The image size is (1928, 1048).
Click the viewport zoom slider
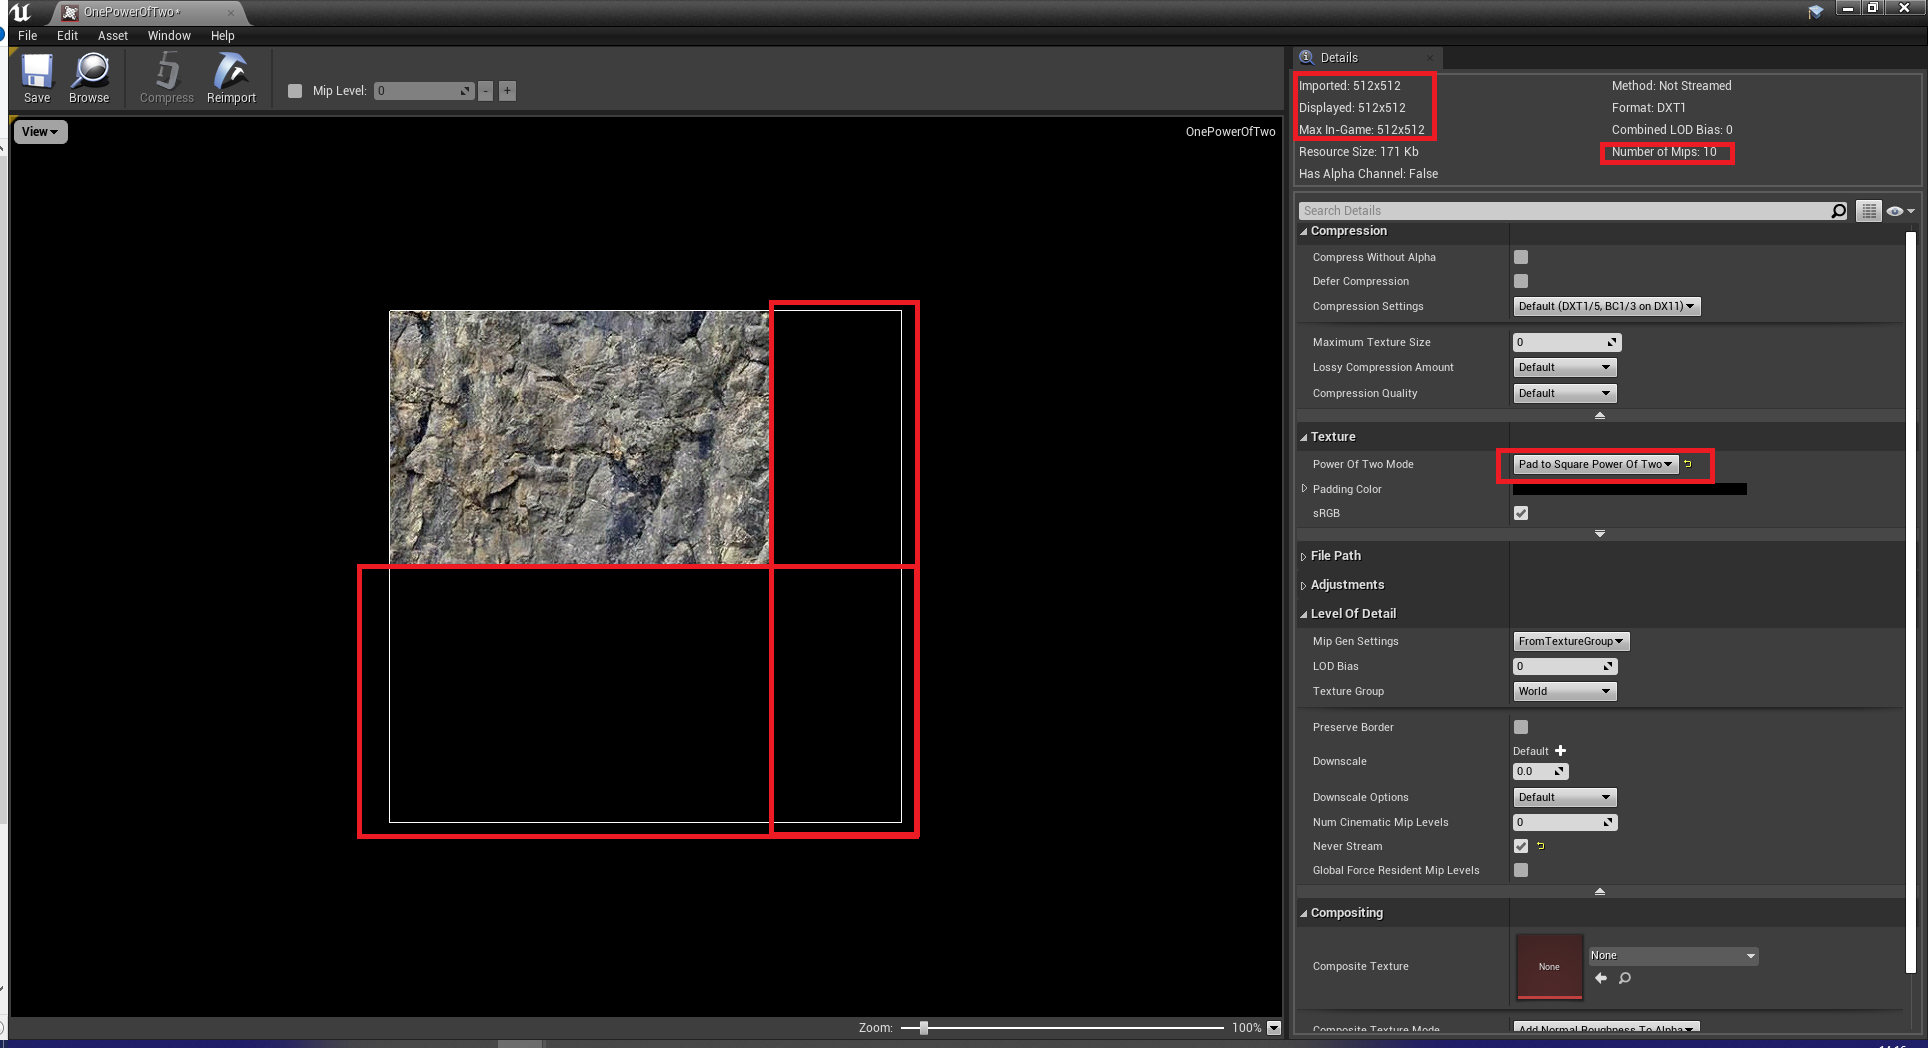point(1062,1028)
